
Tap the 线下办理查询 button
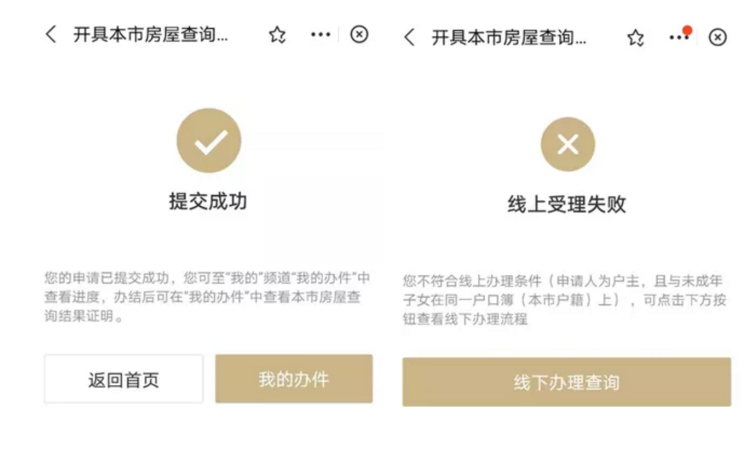click(x=566, y=382)
